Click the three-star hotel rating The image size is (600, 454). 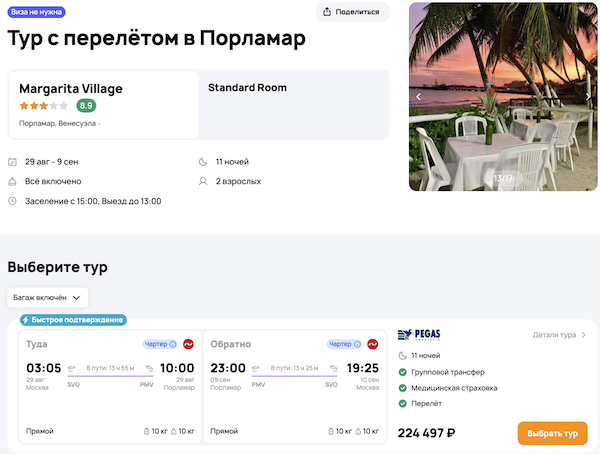pyautogui.click(x=43, y=105)
